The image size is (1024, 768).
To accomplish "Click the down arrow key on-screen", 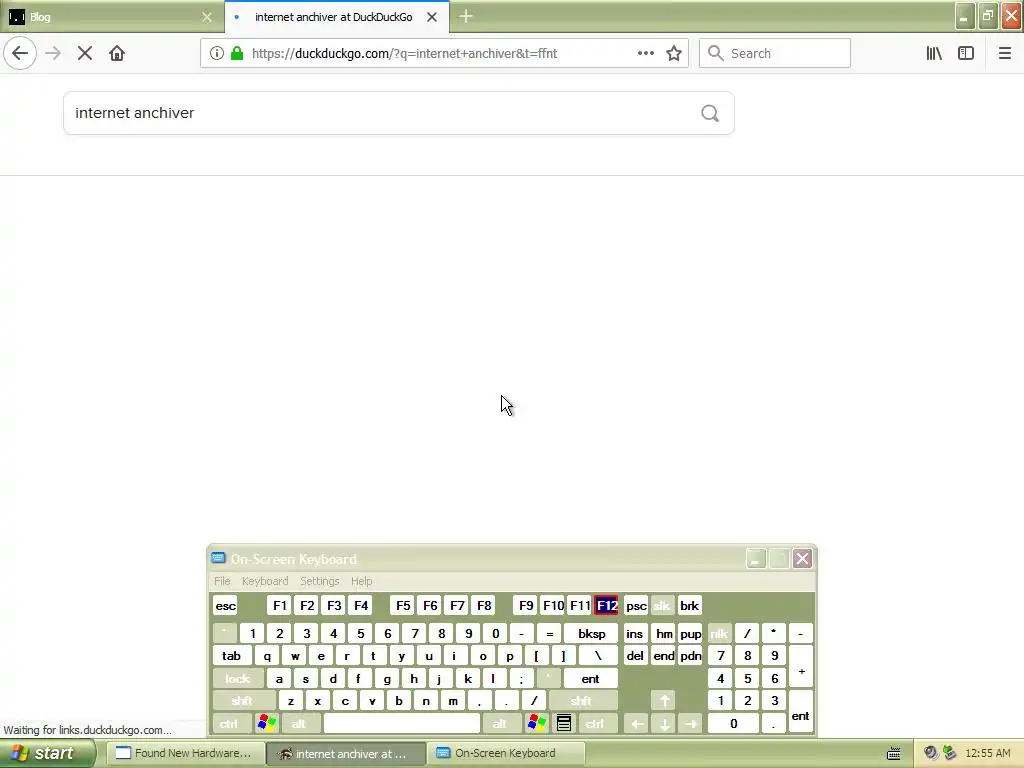I will [x=664, y=724].
